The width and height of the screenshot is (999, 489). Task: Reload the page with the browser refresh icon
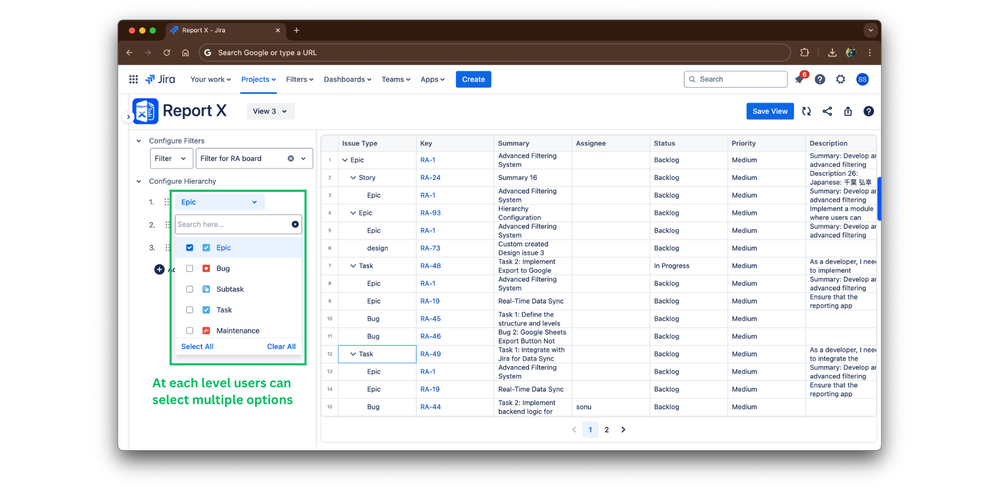pyautogui.click(x=167, y=53)
